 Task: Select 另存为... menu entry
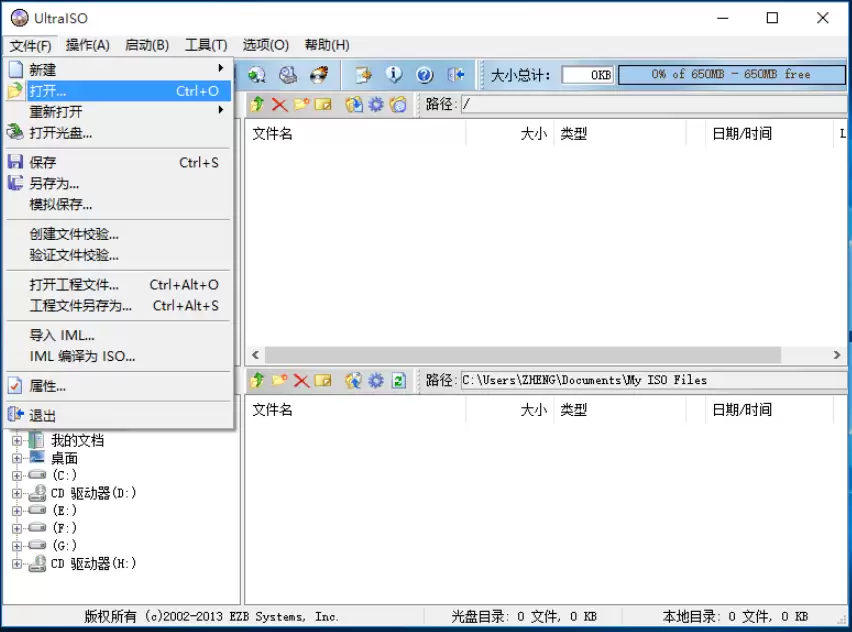point(118,183)
